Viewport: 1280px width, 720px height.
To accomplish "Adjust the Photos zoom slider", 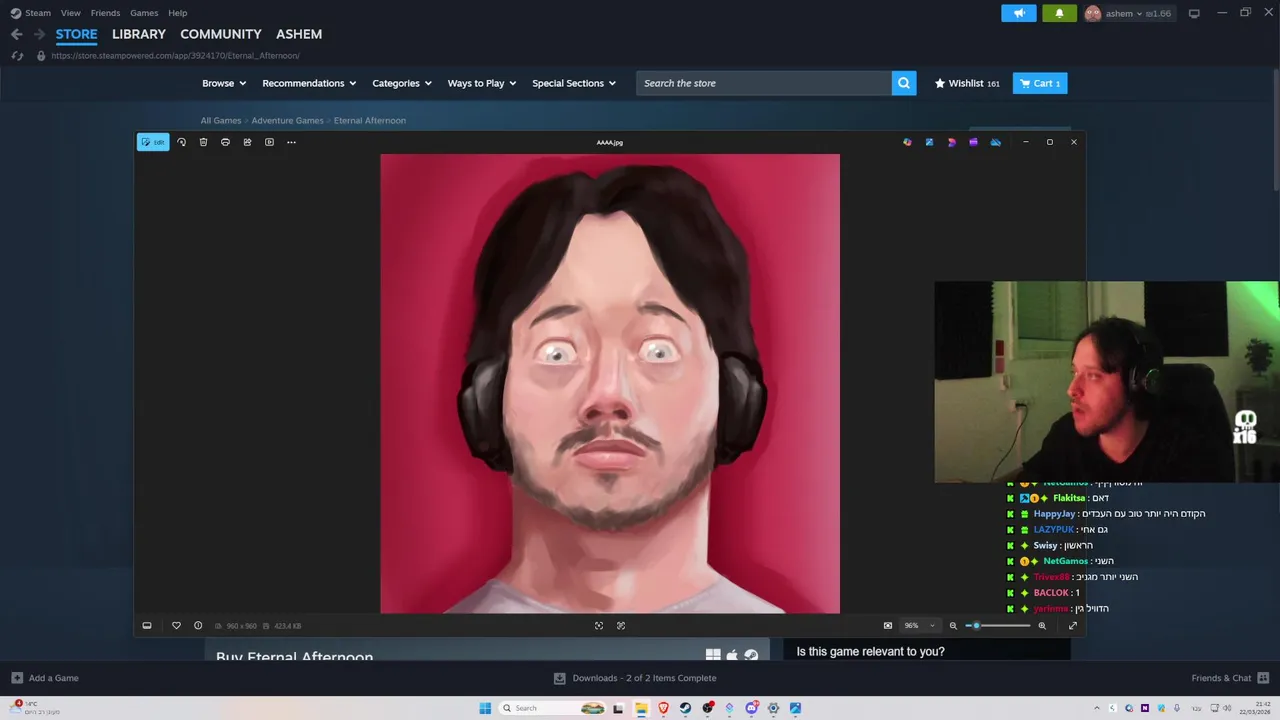I will click(998, 625).
